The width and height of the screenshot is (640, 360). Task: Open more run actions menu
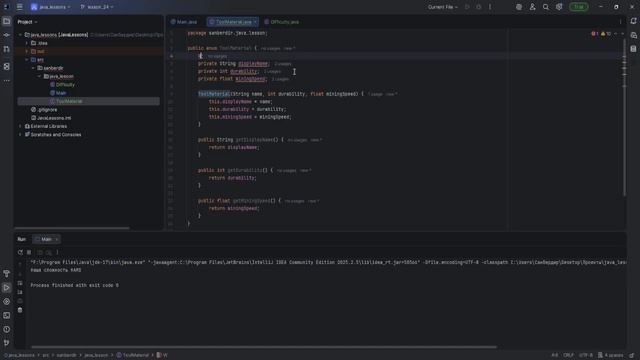click(490, 7)
